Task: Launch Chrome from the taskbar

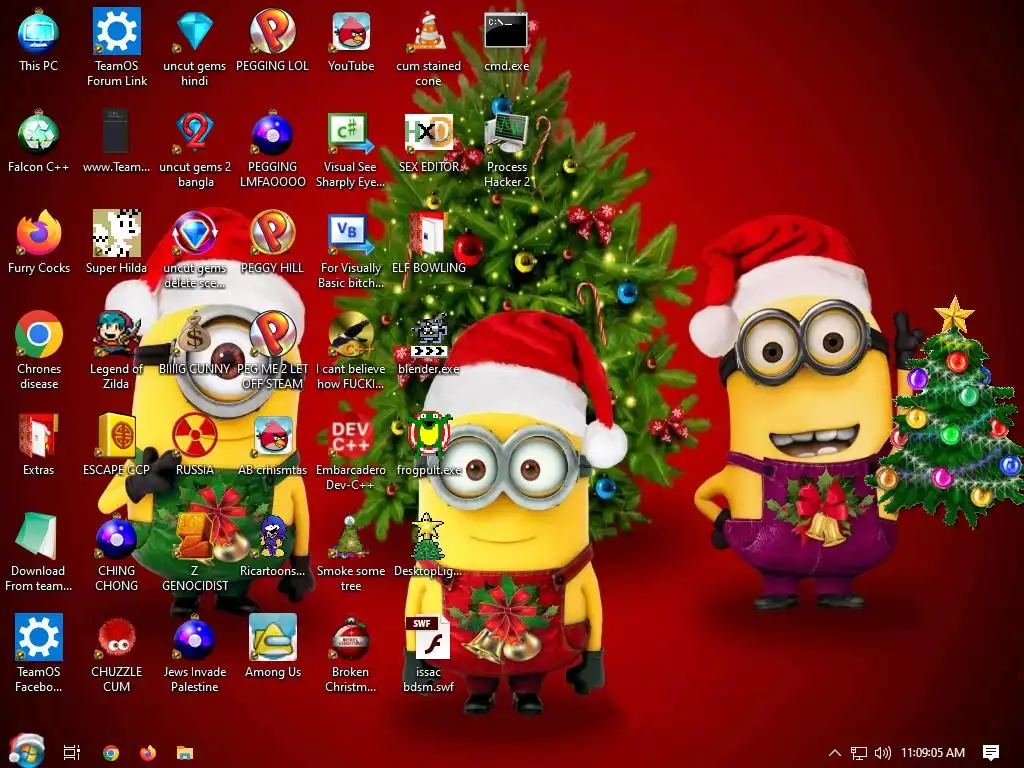Action: [111, 752]
